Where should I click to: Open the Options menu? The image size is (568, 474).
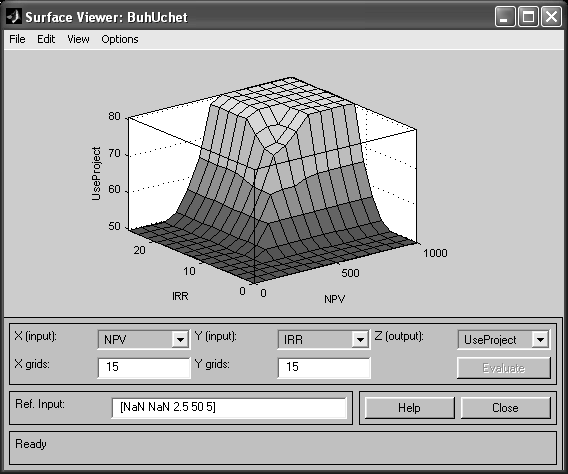[x=120, y=39]
